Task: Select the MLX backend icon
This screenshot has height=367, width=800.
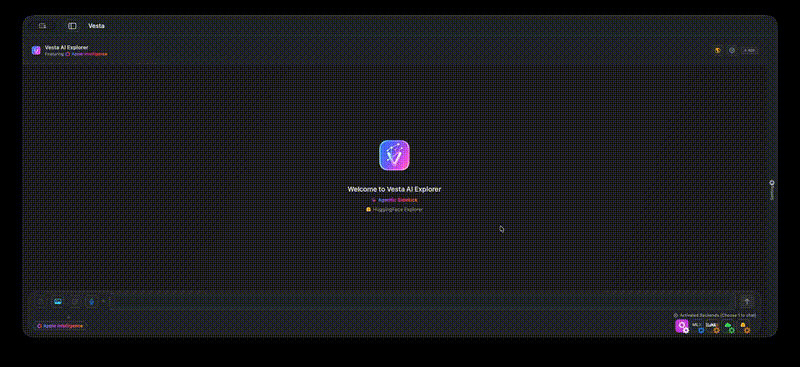Action: [x=697, y=326]
